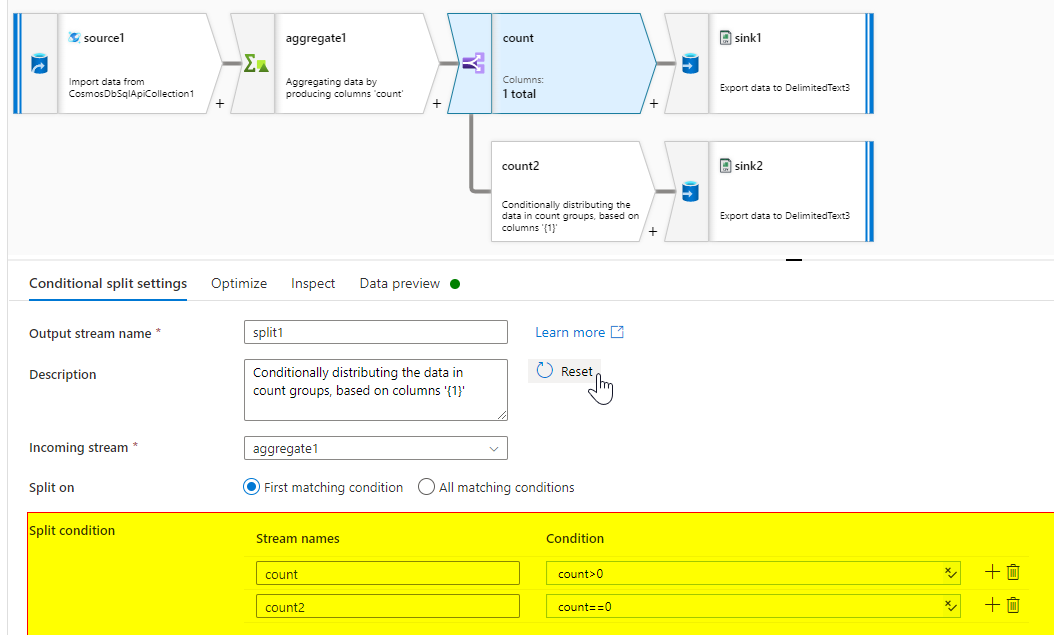1054x635 pixels.
Task: Select All matching conditions option
Action: point(427,488)
